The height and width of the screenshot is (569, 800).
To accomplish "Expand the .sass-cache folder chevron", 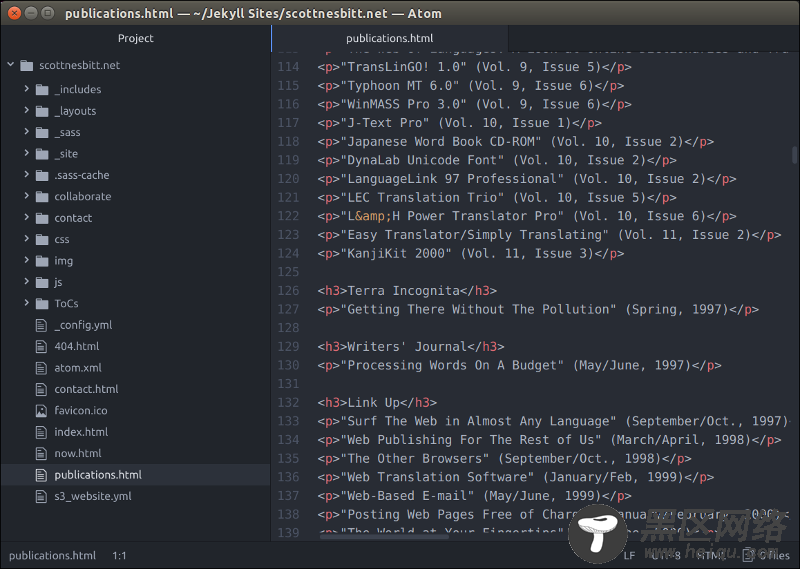I will pos(27,175).
